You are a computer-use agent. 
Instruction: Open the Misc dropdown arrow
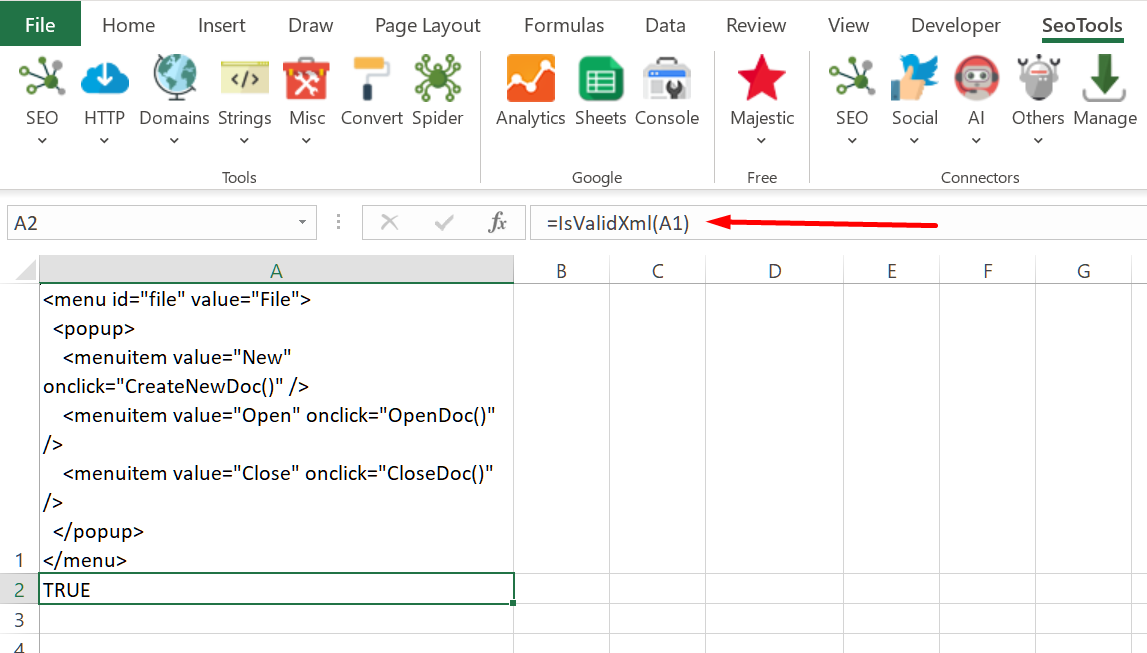(x=307, y=138)
